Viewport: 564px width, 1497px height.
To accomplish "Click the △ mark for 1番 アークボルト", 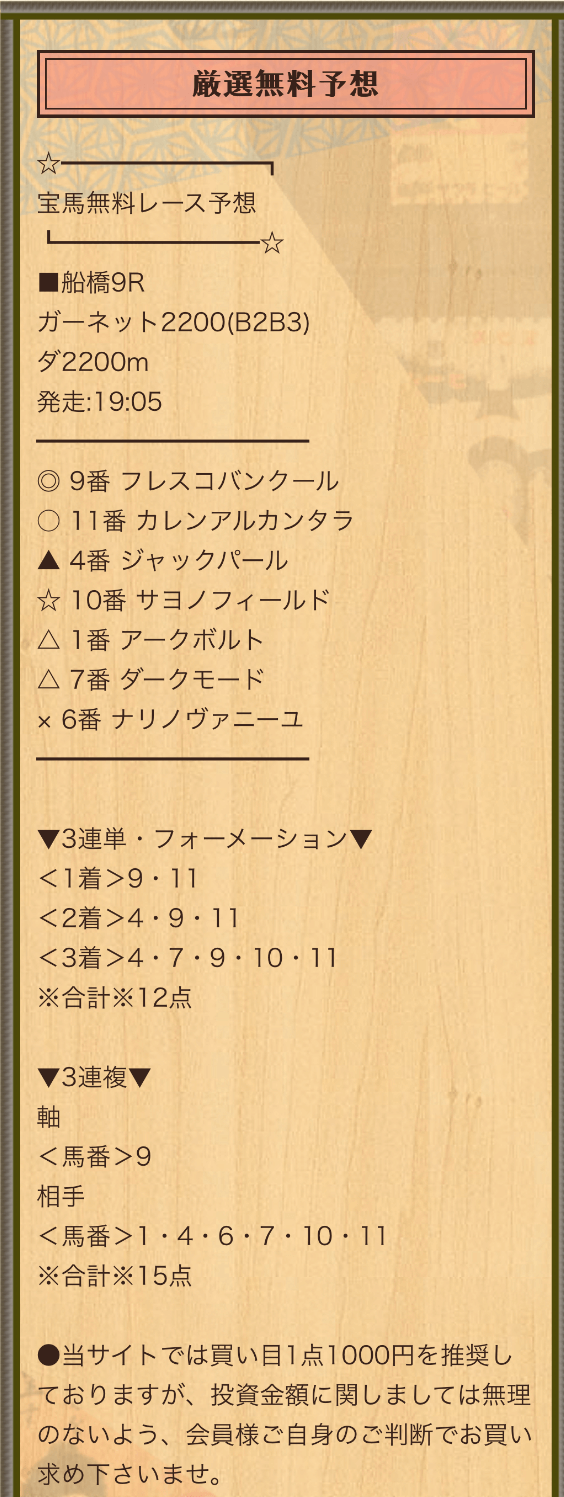I will 49,640.
